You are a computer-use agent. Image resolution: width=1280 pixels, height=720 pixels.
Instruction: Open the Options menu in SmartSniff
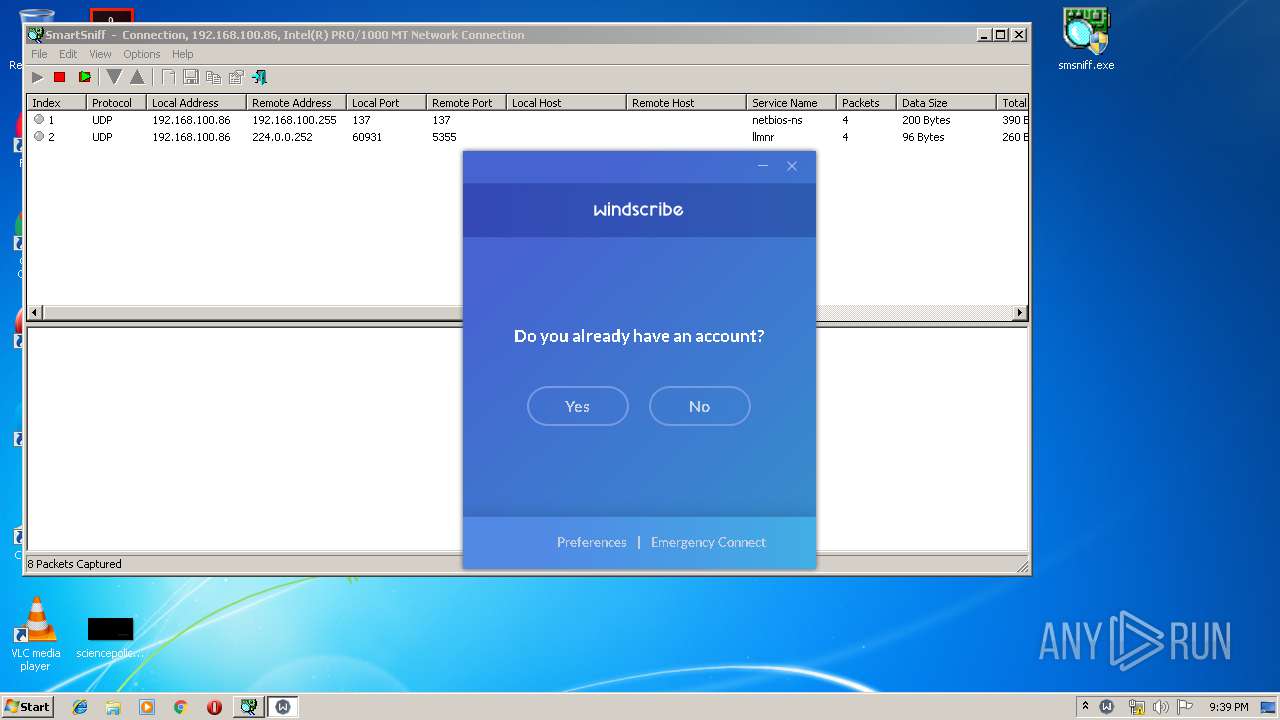[142, 54]
